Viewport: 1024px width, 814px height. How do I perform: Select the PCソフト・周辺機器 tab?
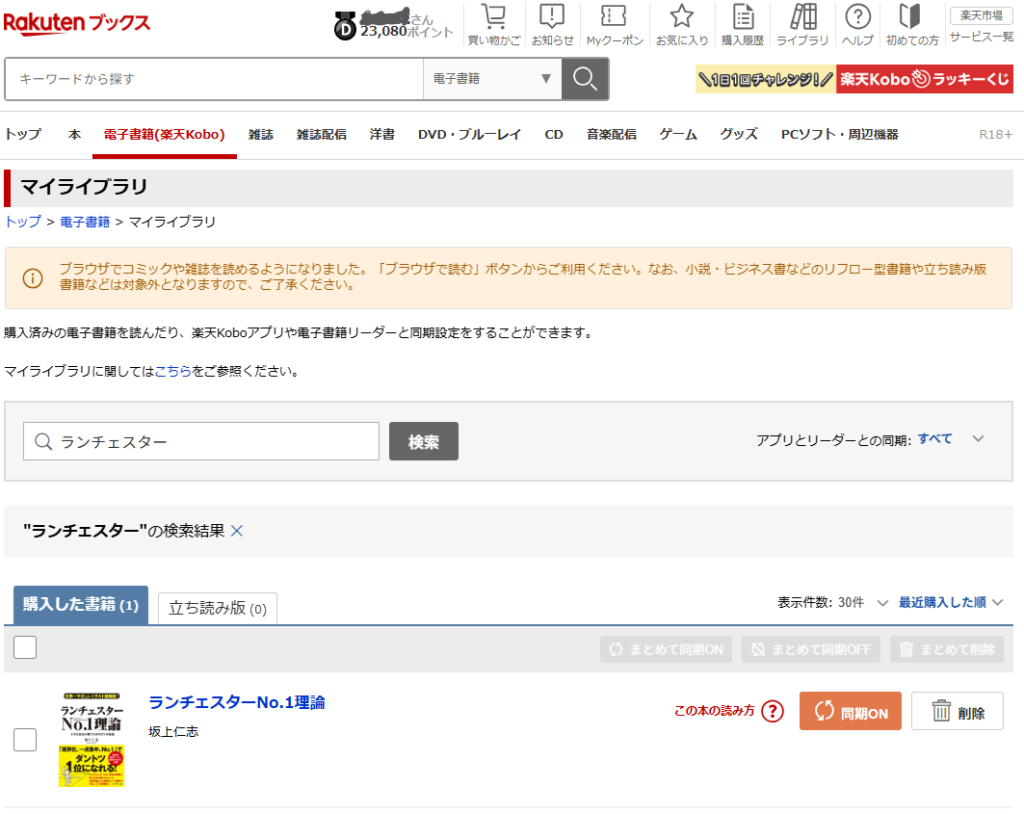pyautogui.click(x=840, y=135)
